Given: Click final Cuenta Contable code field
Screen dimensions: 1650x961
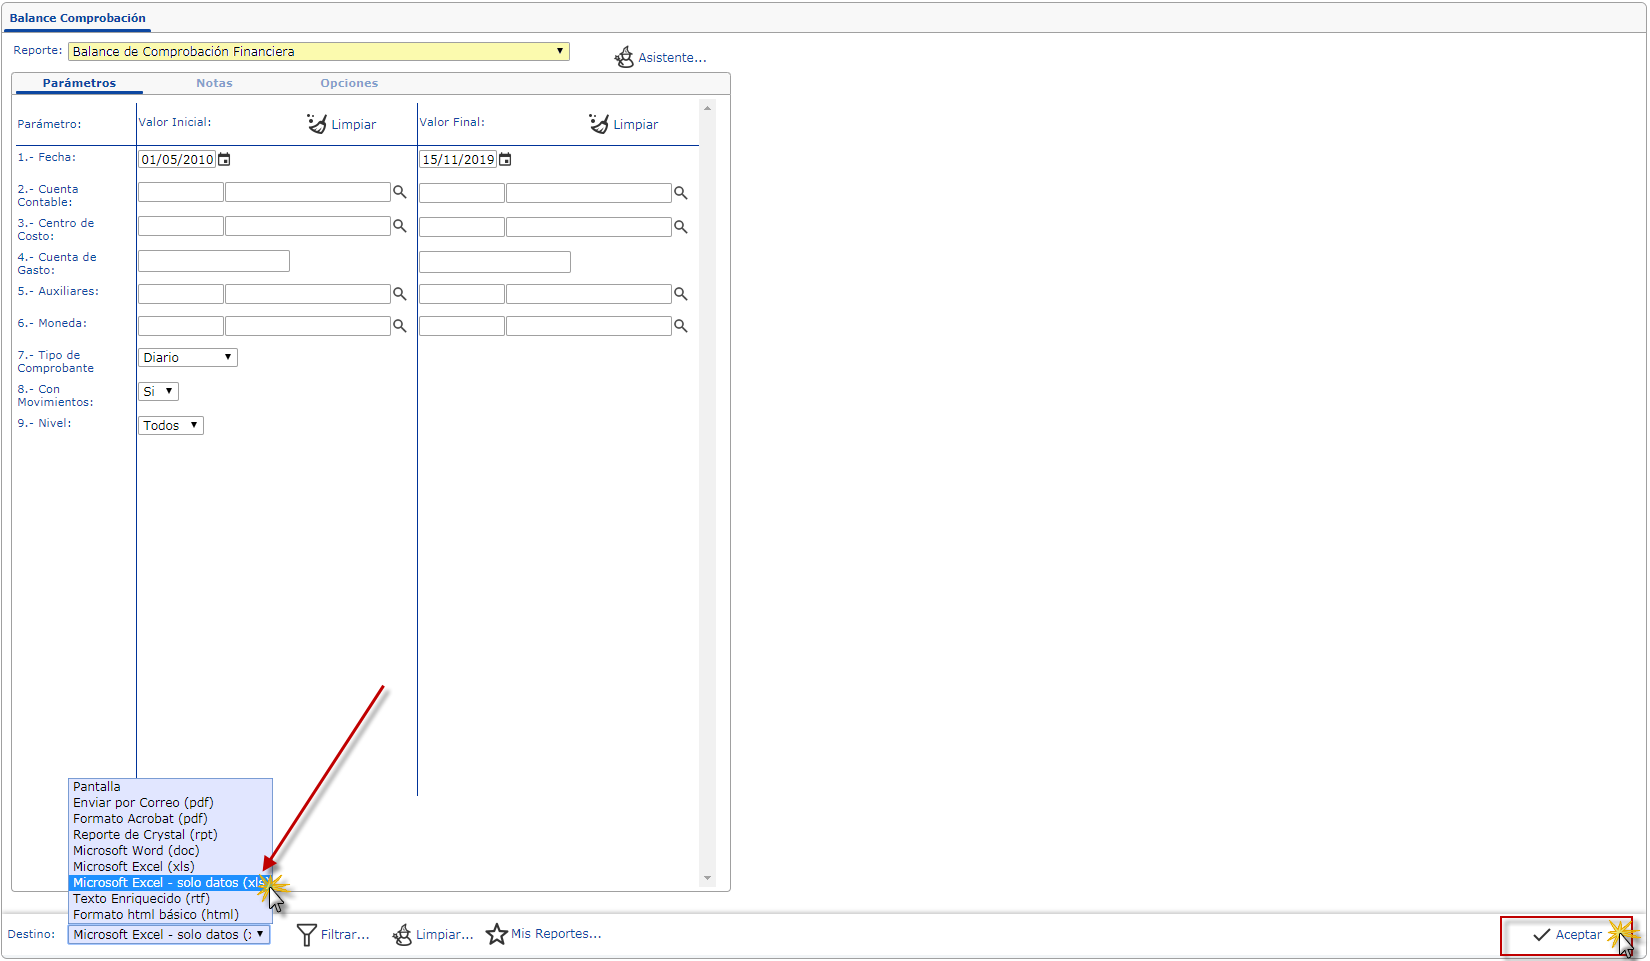Looking at the screenshot, I should [462, 193].
